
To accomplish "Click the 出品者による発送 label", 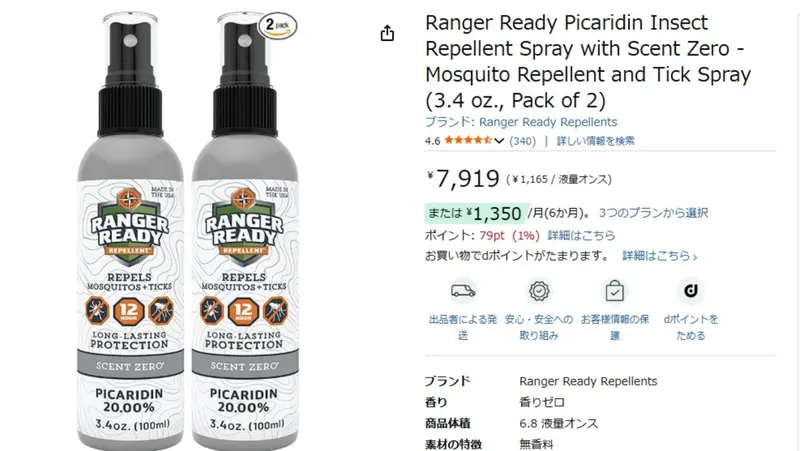I will [x=463, y=327].
